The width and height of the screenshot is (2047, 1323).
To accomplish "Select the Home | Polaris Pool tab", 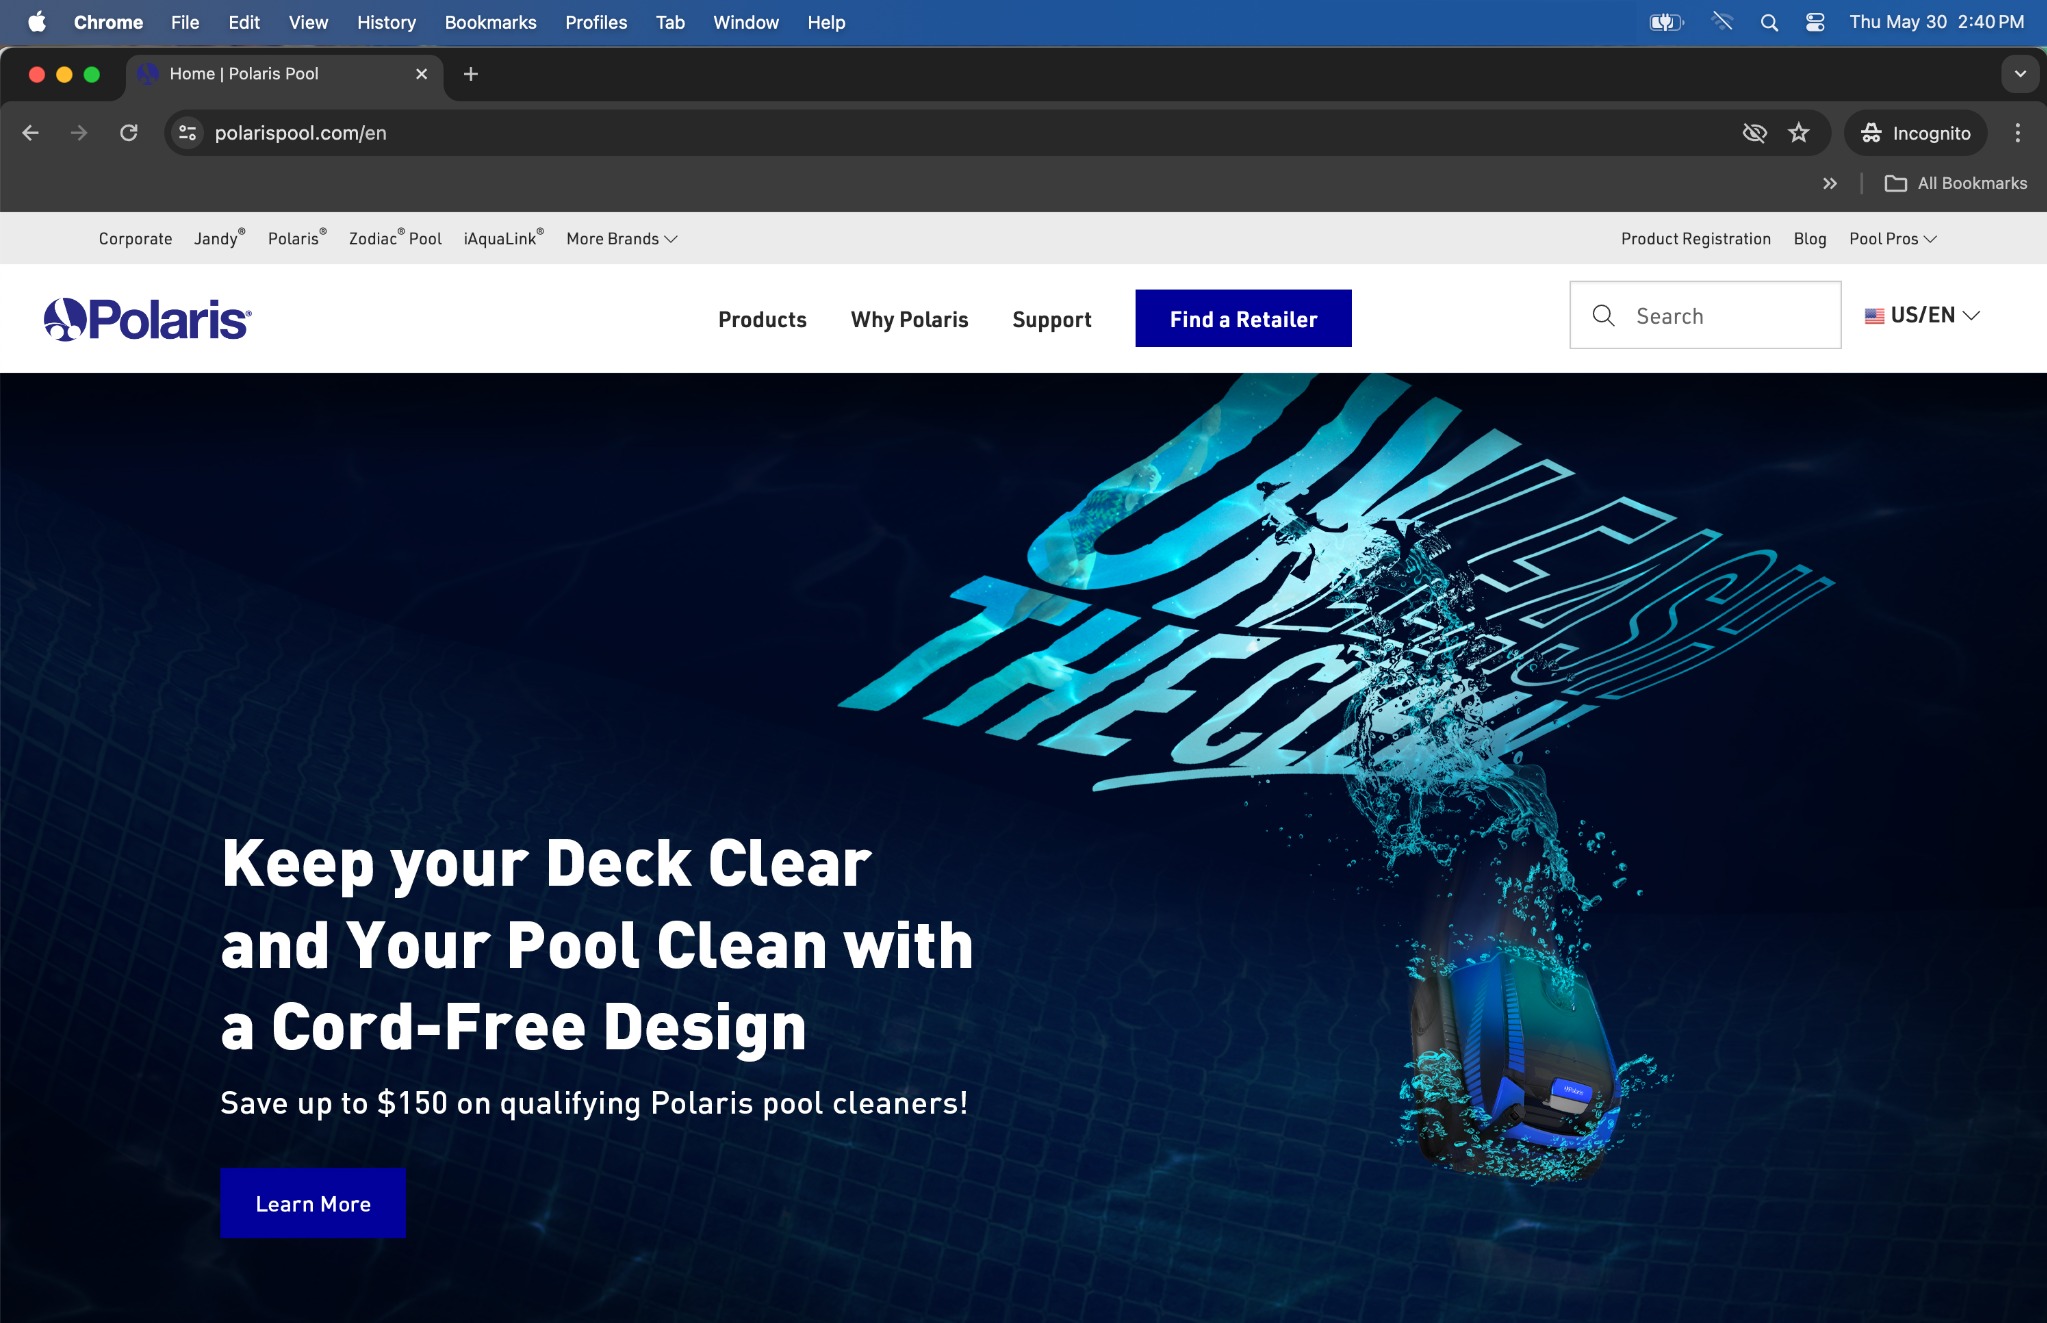I will pos(285,74).
